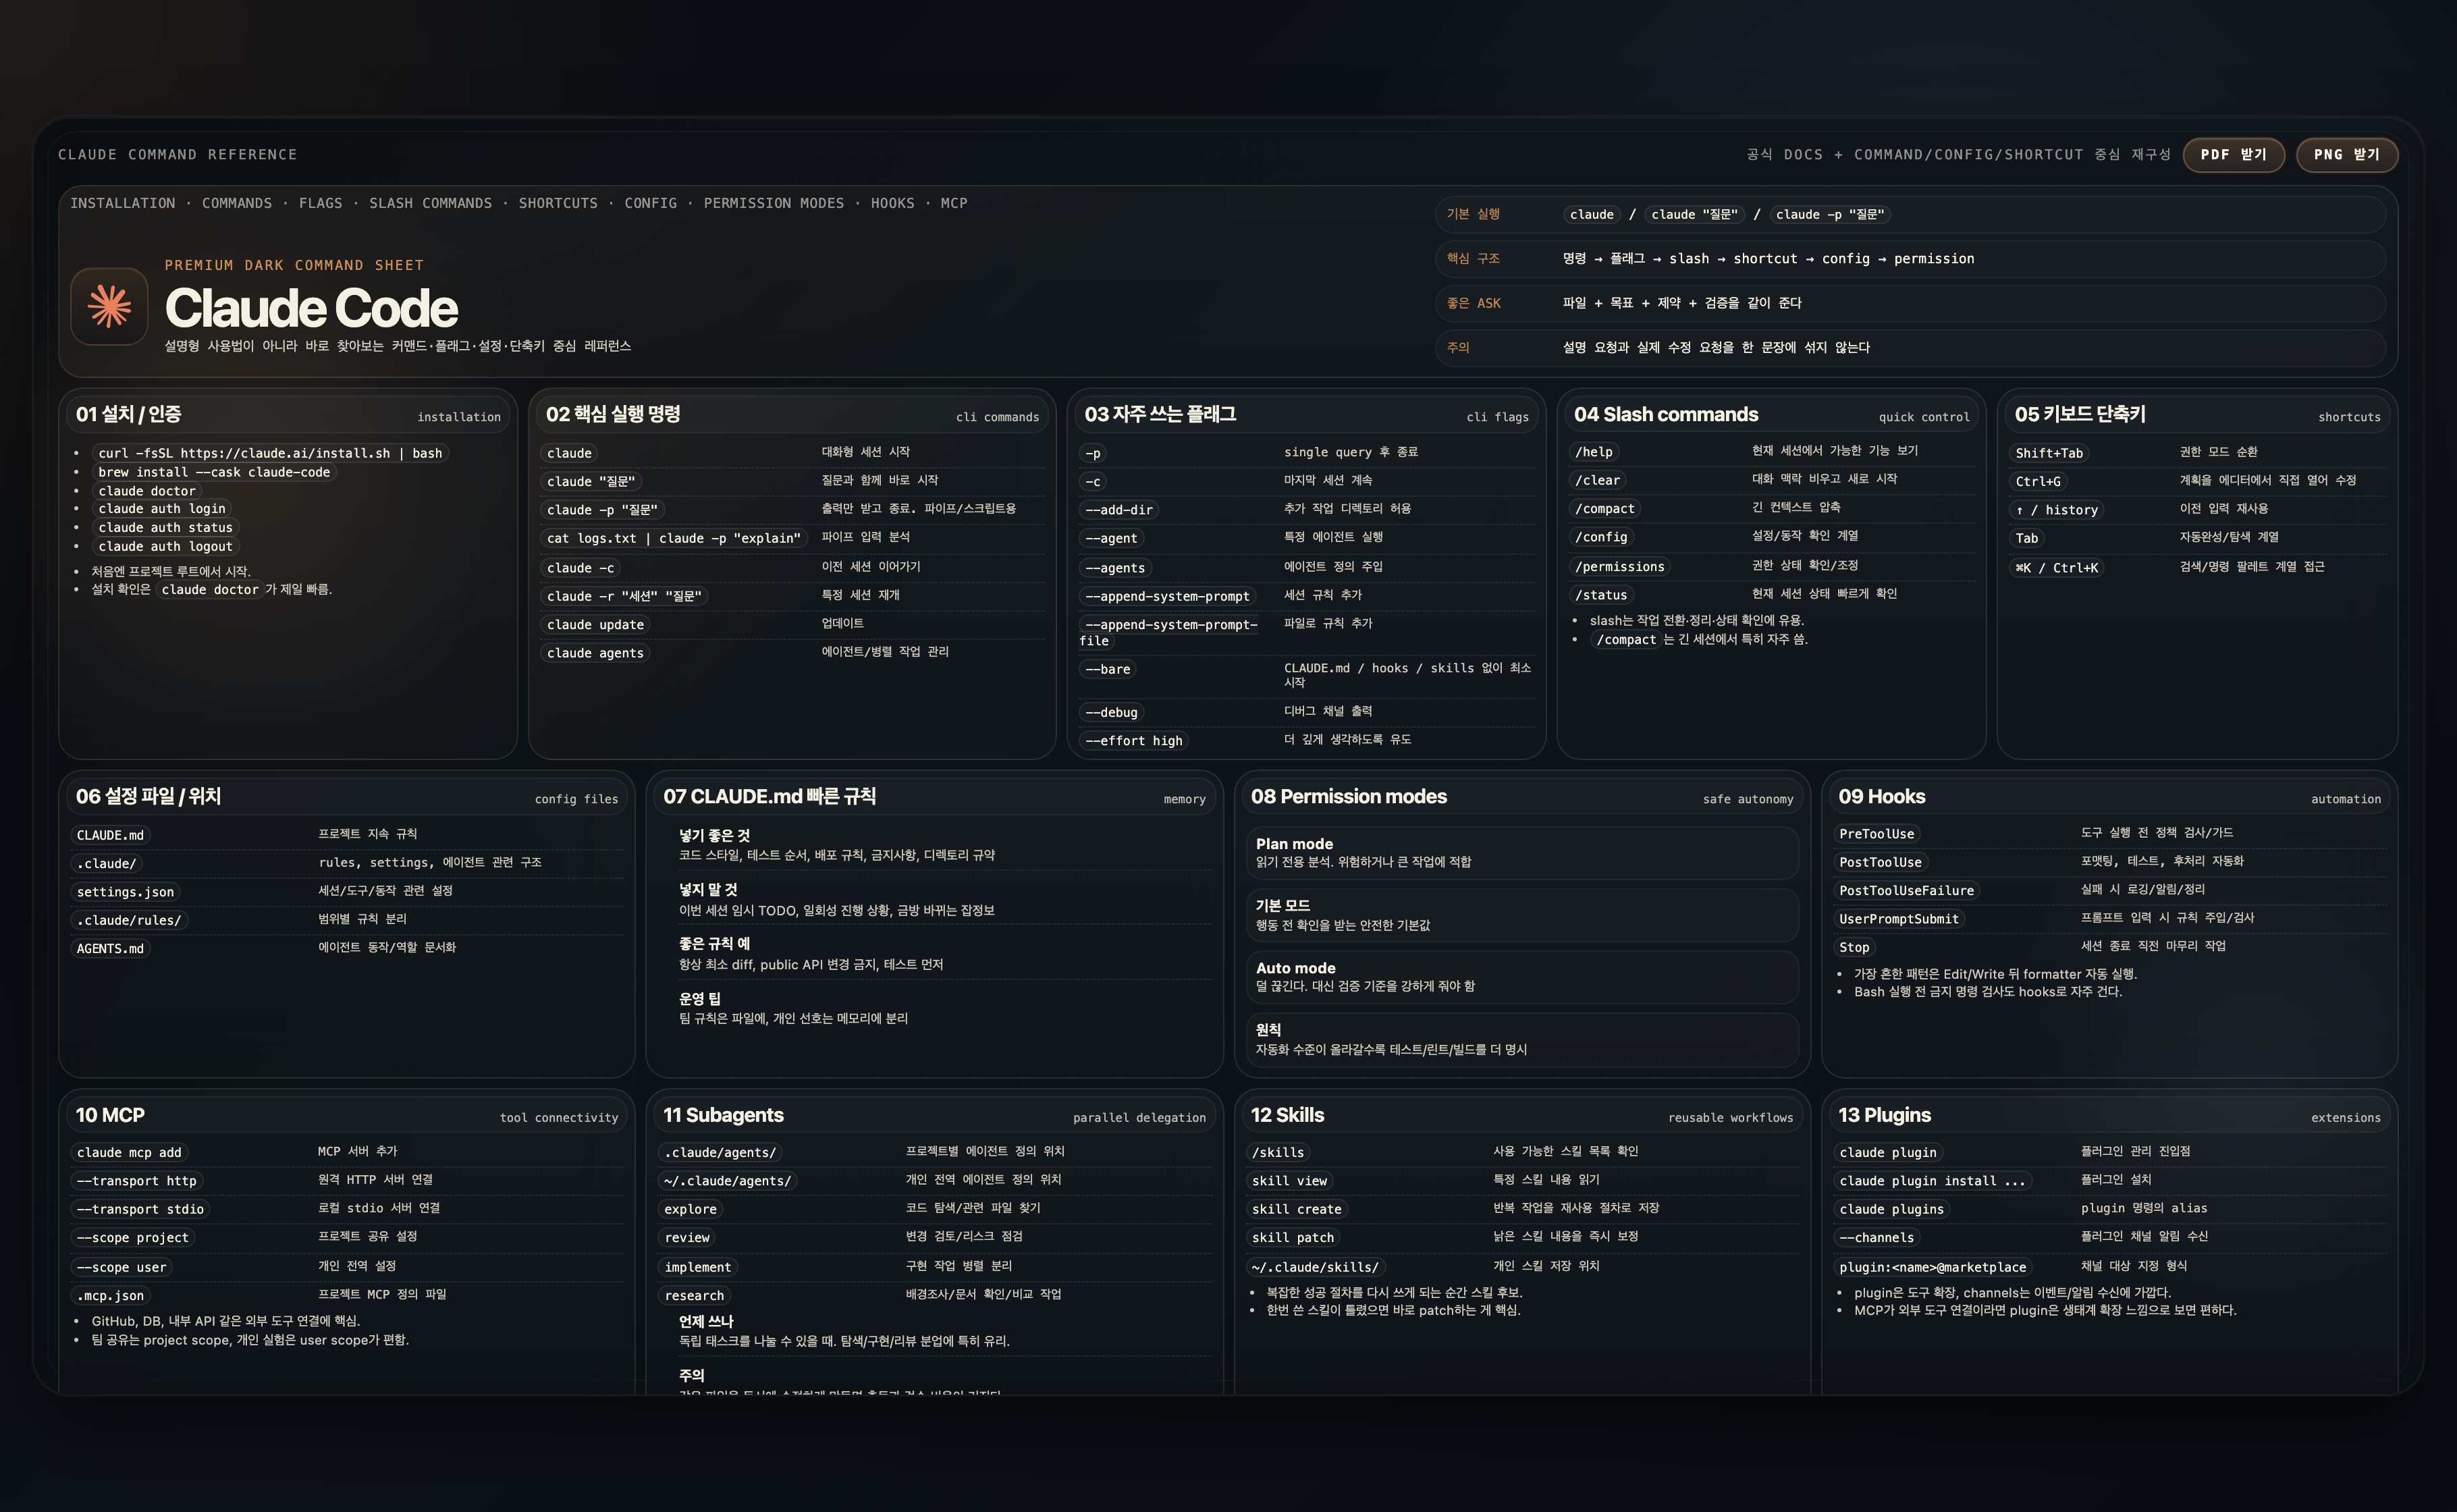This screenshot has height=1512, width=2457.
Task: Select the 'claude doctor' command in installation list
Action: [x=146, y=491]
